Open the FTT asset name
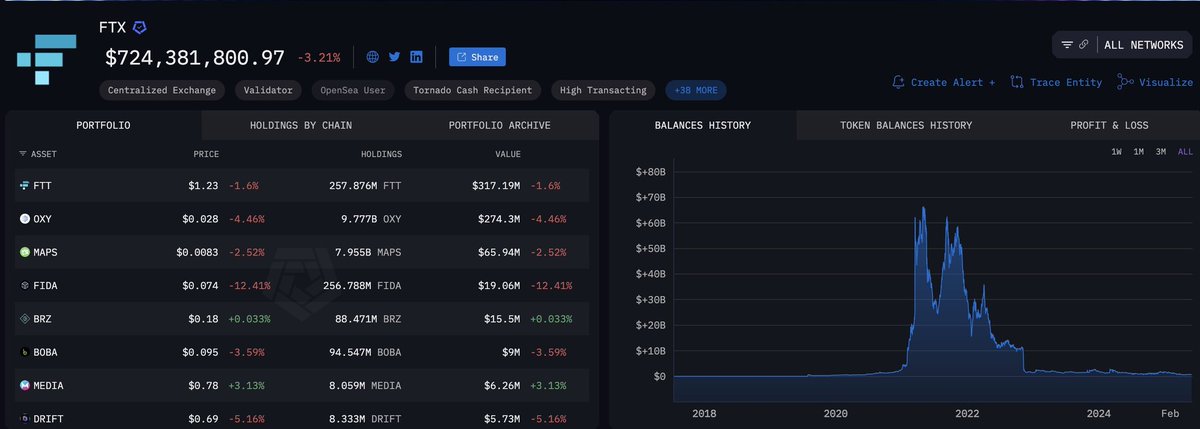Screen dimensions: 1200x429 click(x=43, y=186)
